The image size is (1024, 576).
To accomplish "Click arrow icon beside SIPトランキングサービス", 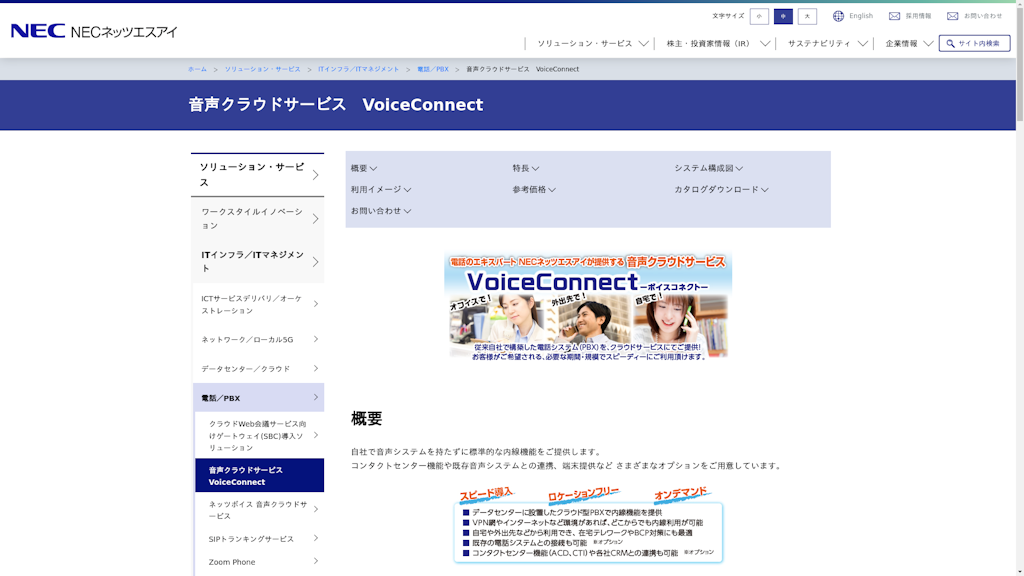I will (x=315, y=538).
